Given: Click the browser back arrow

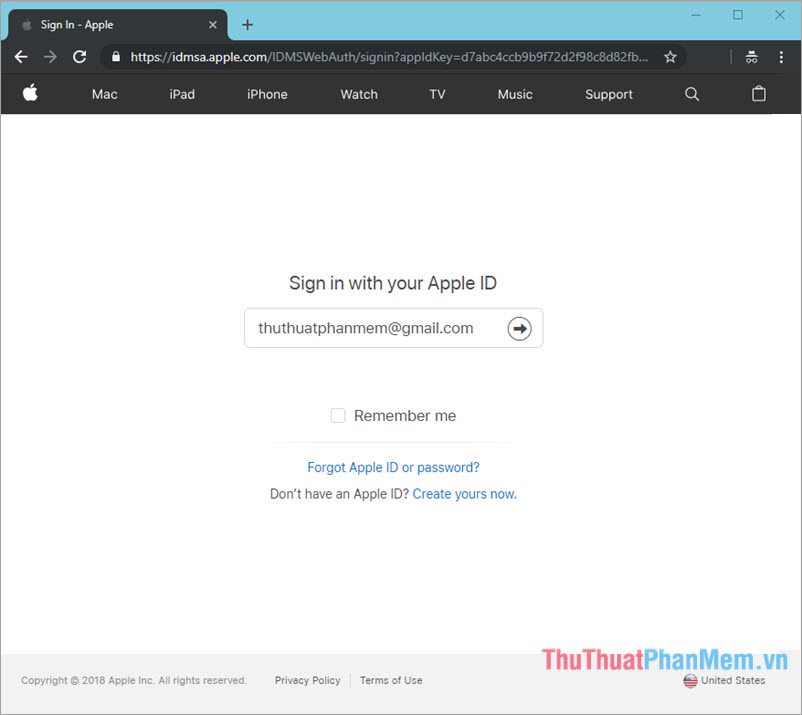Looking at the screenshot, I should pyautogui.click(x=20, y=57).
